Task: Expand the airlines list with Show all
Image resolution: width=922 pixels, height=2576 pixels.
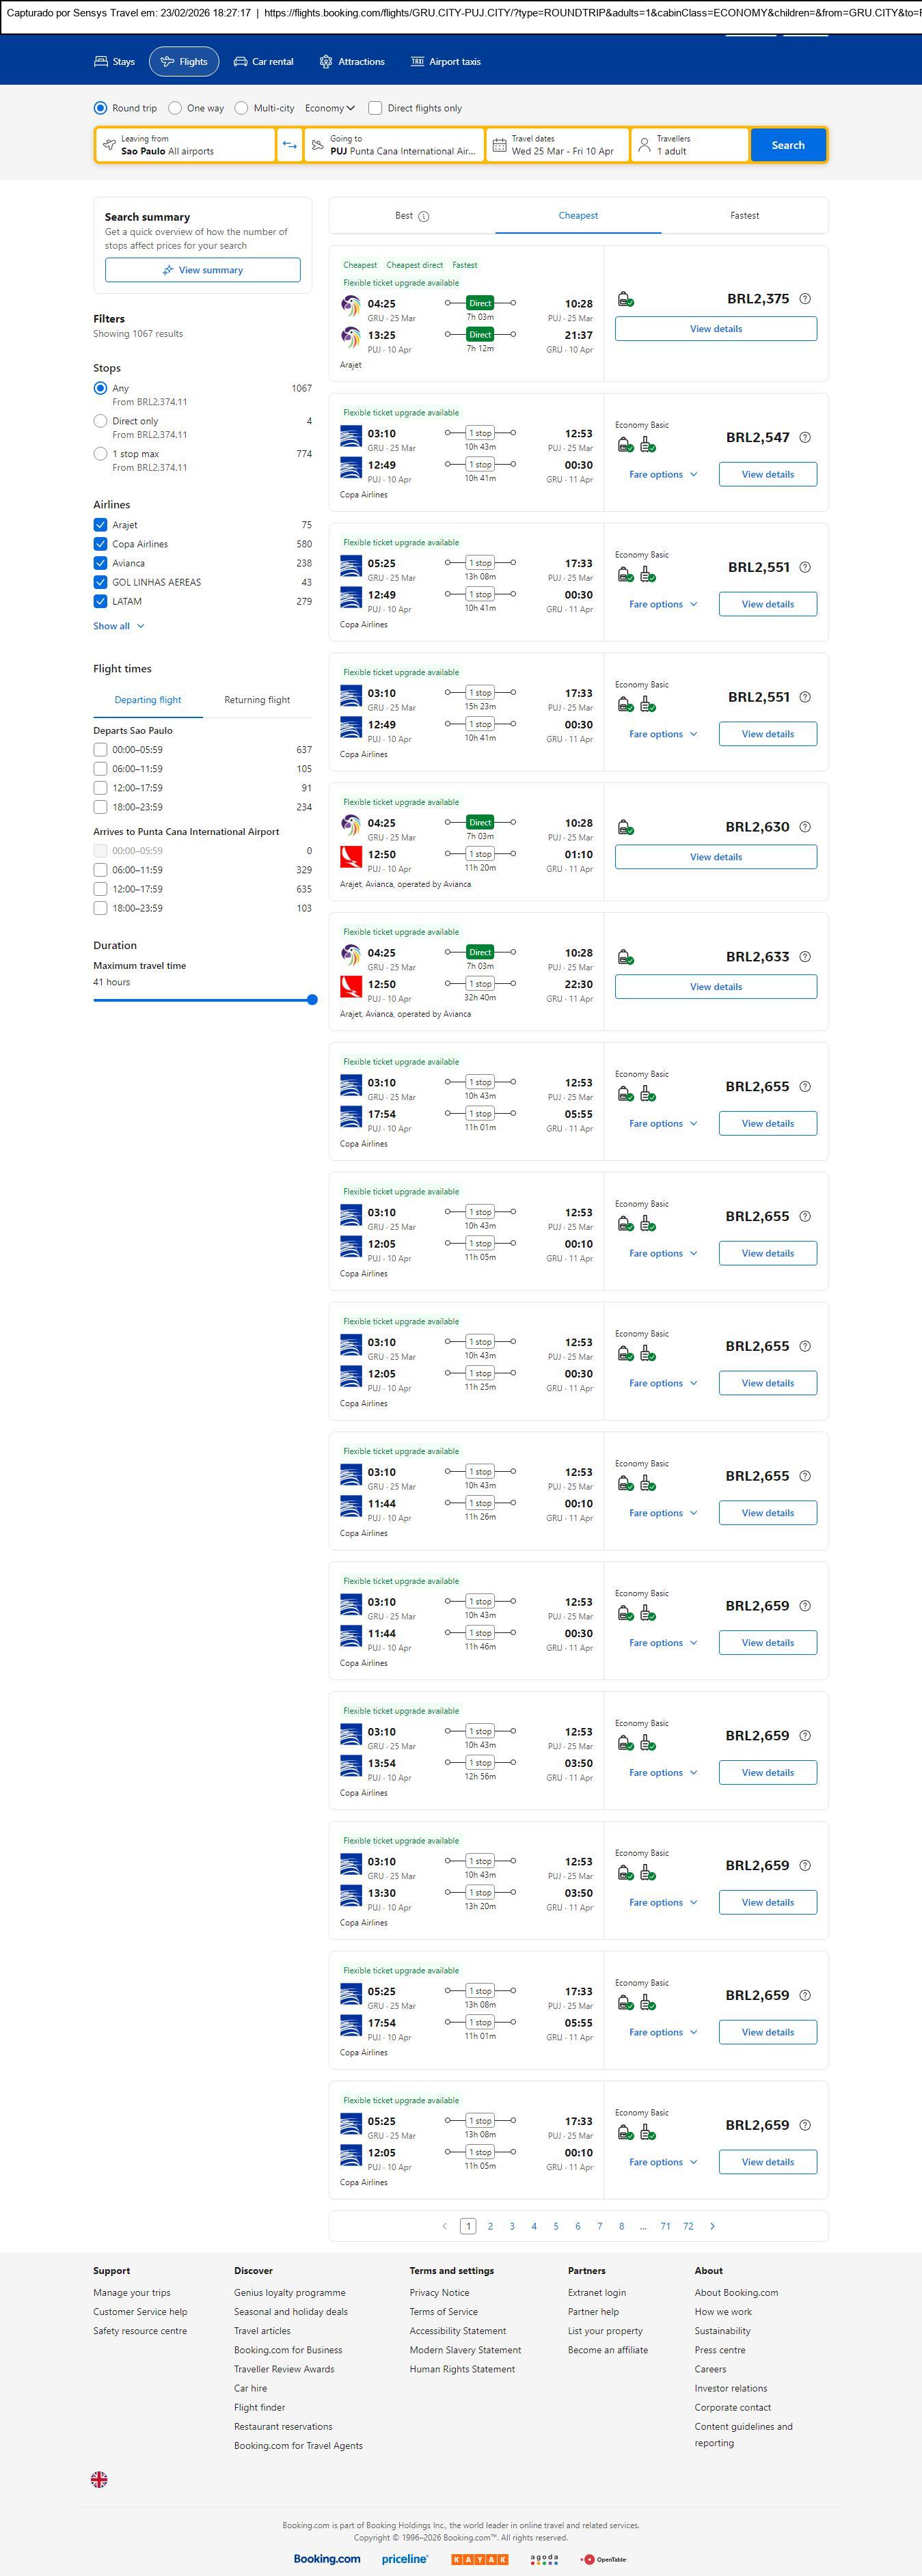Action: [118, 626]
